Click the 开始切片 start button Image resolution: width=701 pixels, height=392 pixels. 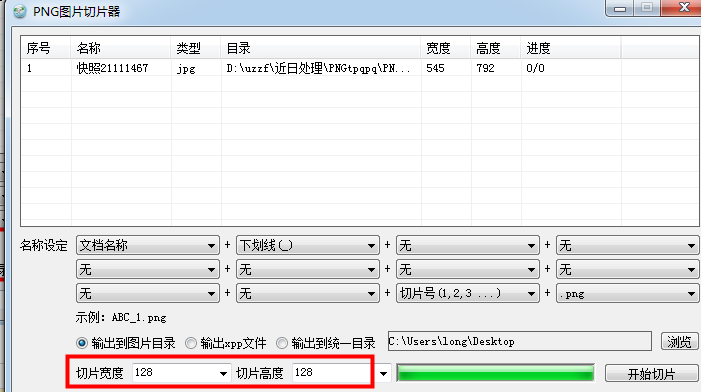[651, 374]
